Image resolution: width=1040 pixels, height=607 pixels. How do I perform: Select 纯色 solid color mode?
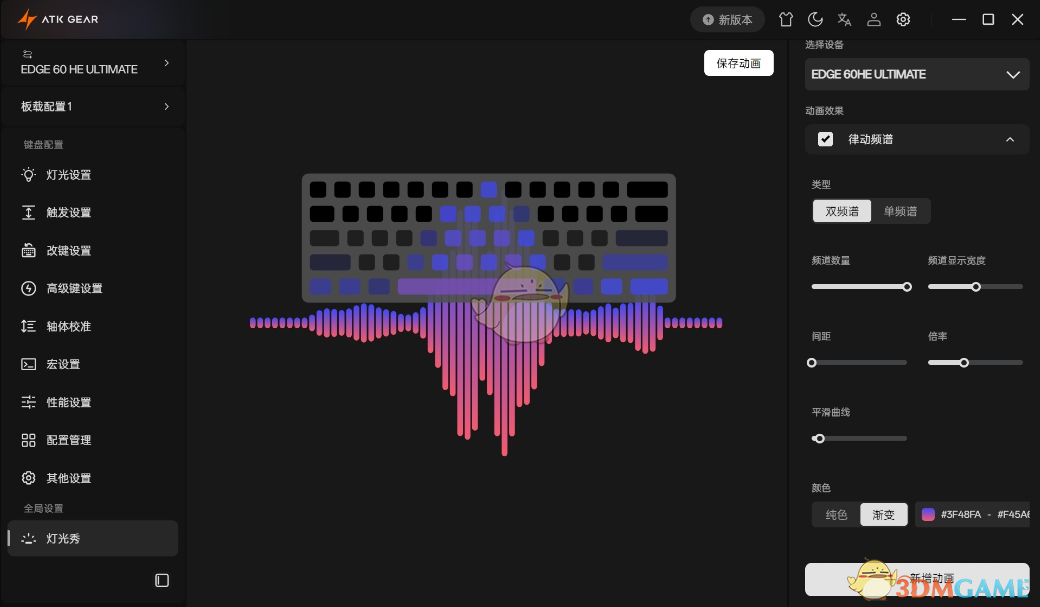coord(836,515)
